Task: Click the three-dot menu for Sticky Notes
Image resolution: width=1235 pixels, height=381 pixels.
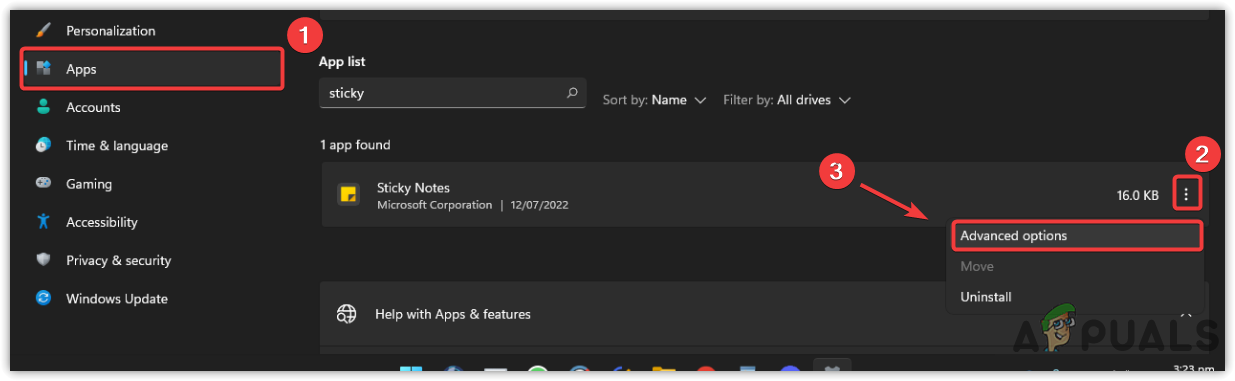Action: 1186,195
